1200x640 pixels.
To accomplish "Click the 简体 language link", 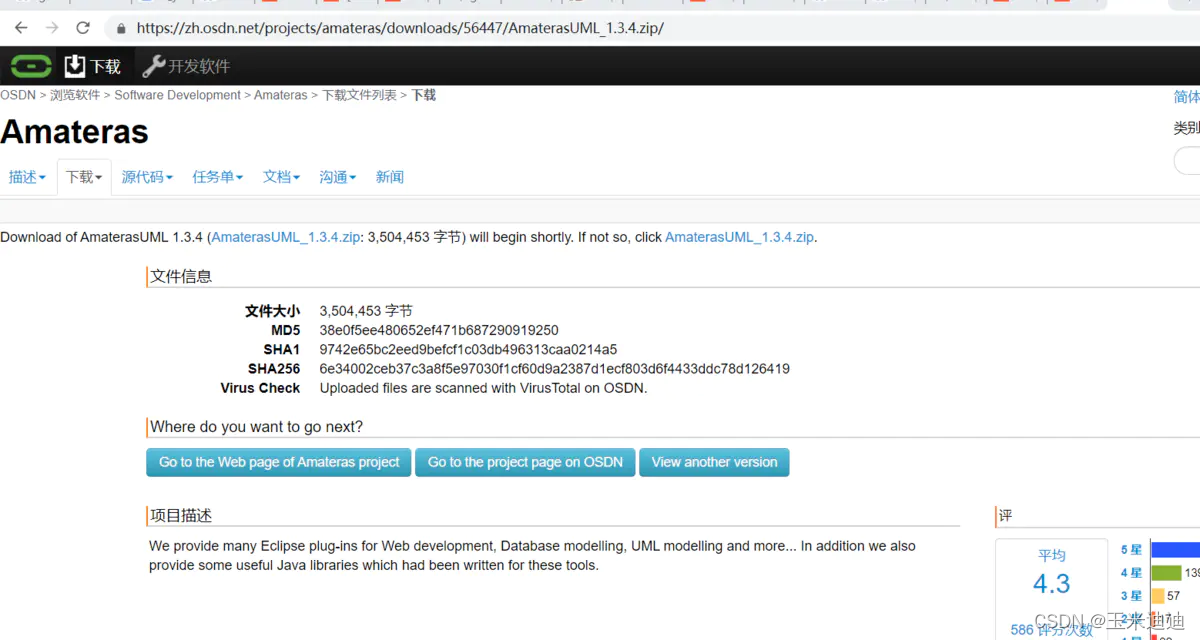I will [1187, 97].
